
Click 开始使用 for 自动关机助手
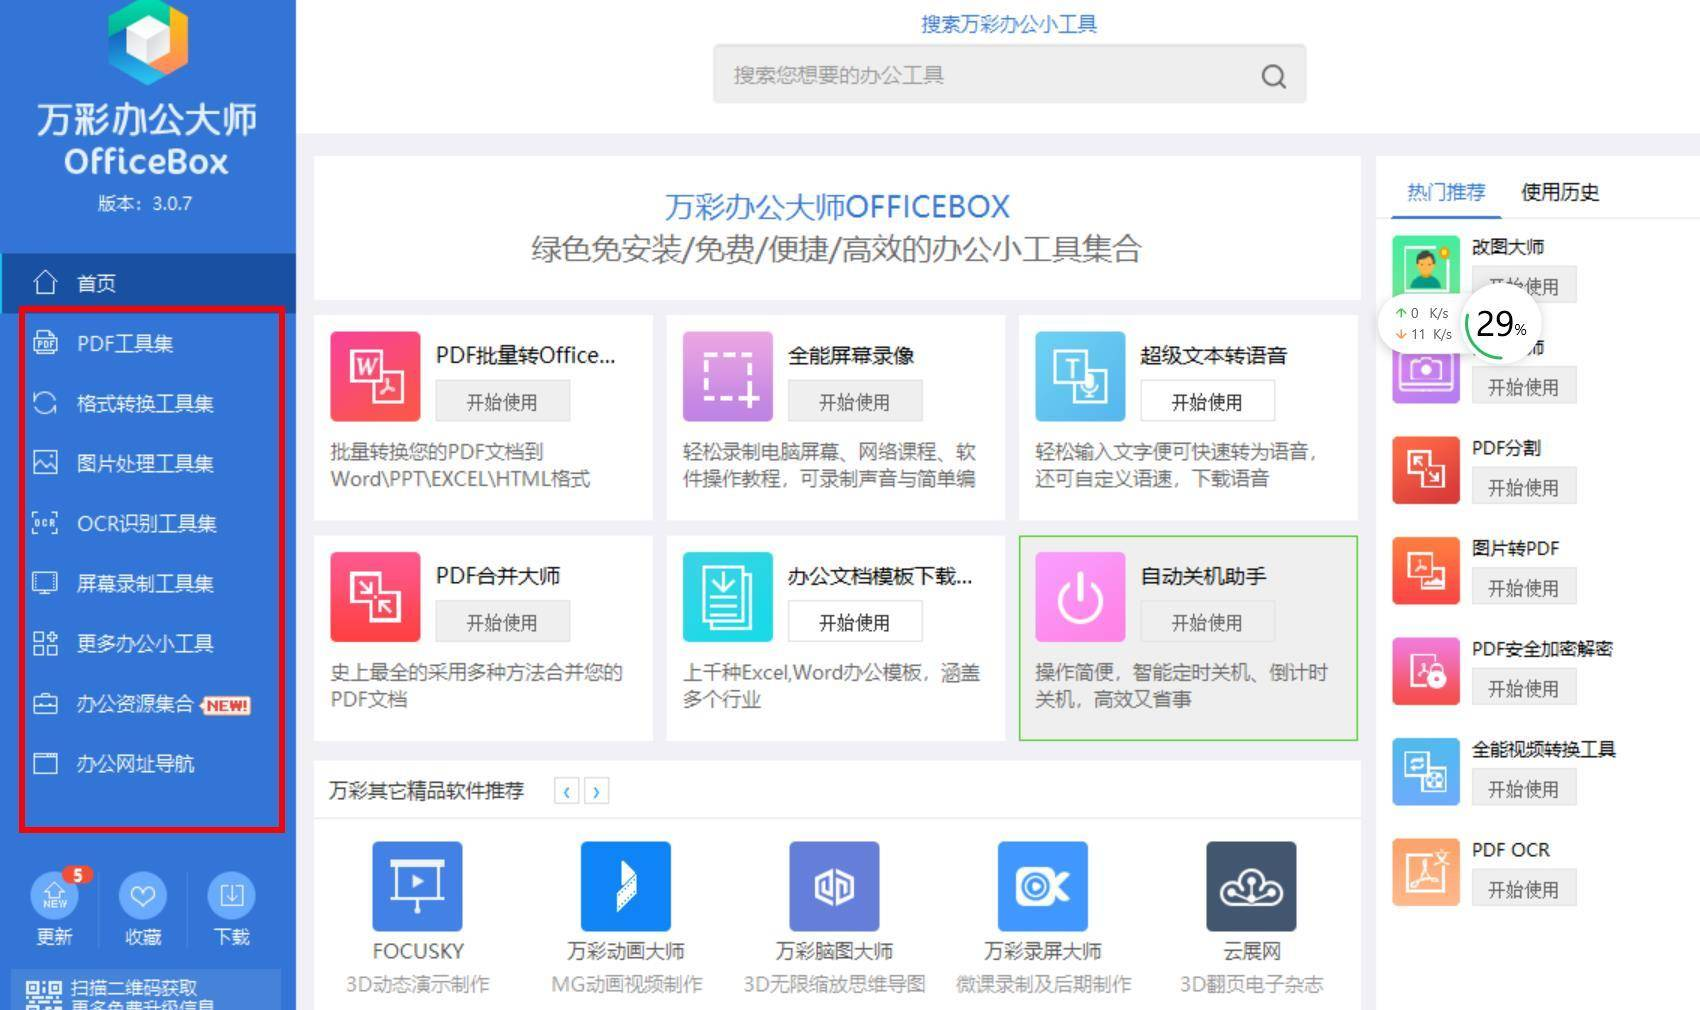tap(1208, 622)
